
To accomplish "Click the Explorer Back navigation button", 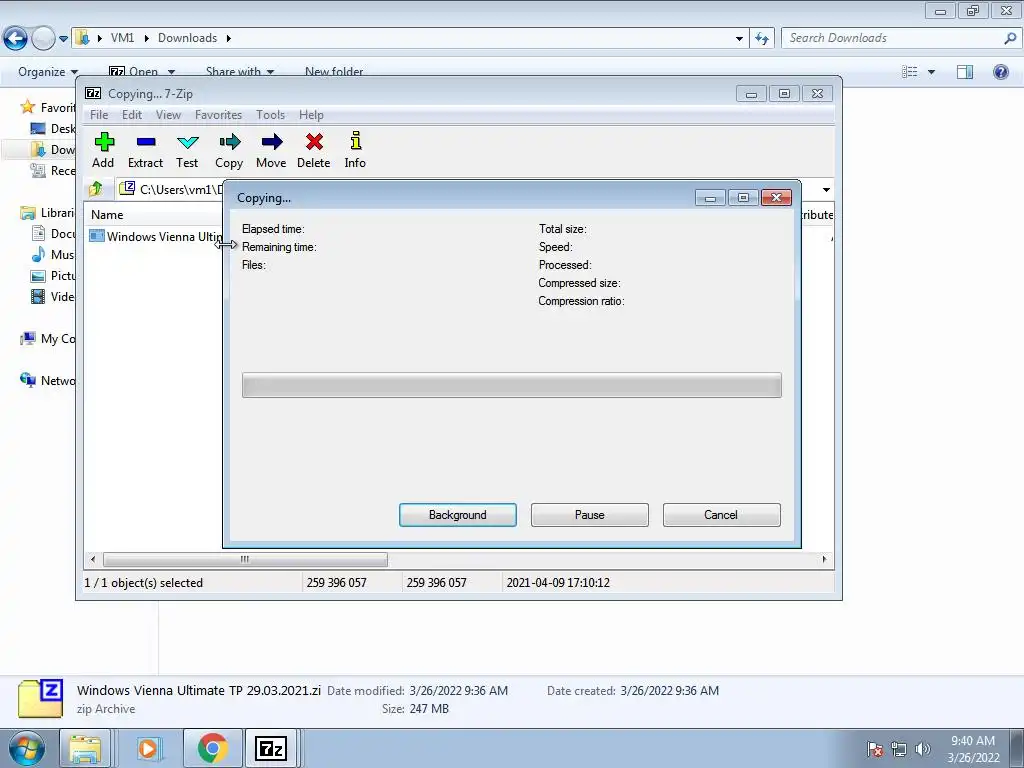I will (x=15, y=38).
